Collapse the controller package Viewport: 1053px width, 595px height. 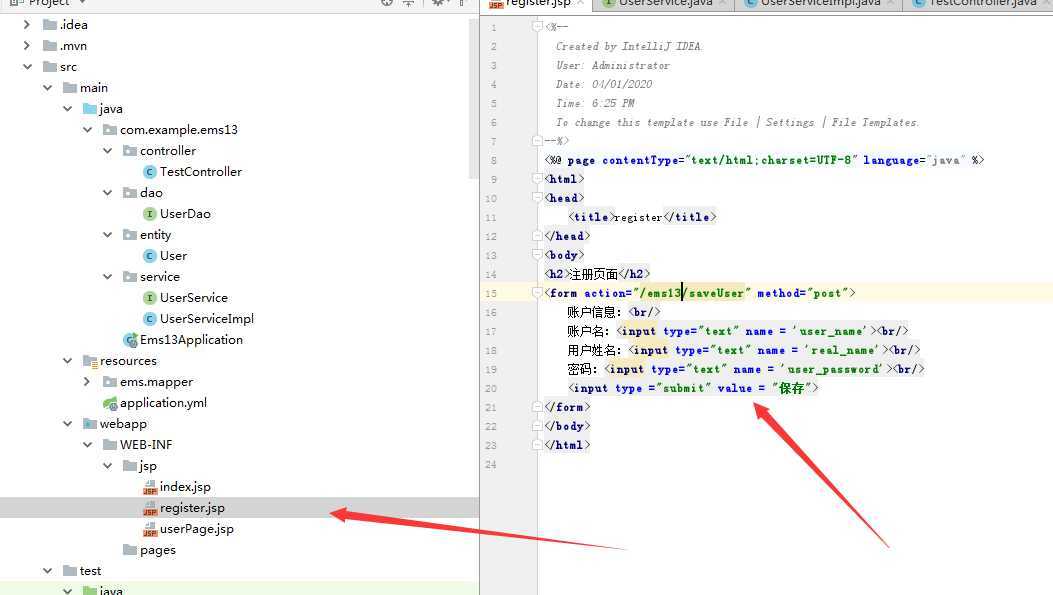[x=108, y=151]
